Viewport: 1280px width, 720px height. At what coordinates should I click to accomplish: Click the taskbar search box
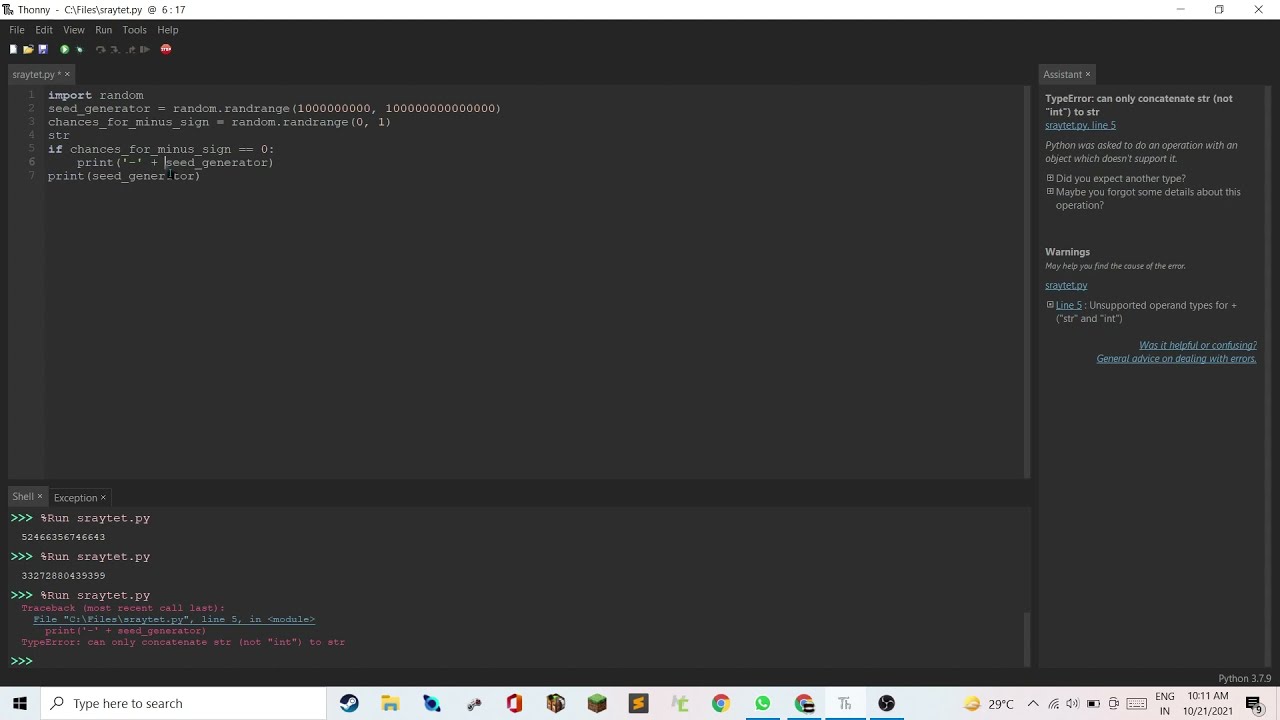pos(184,703)
